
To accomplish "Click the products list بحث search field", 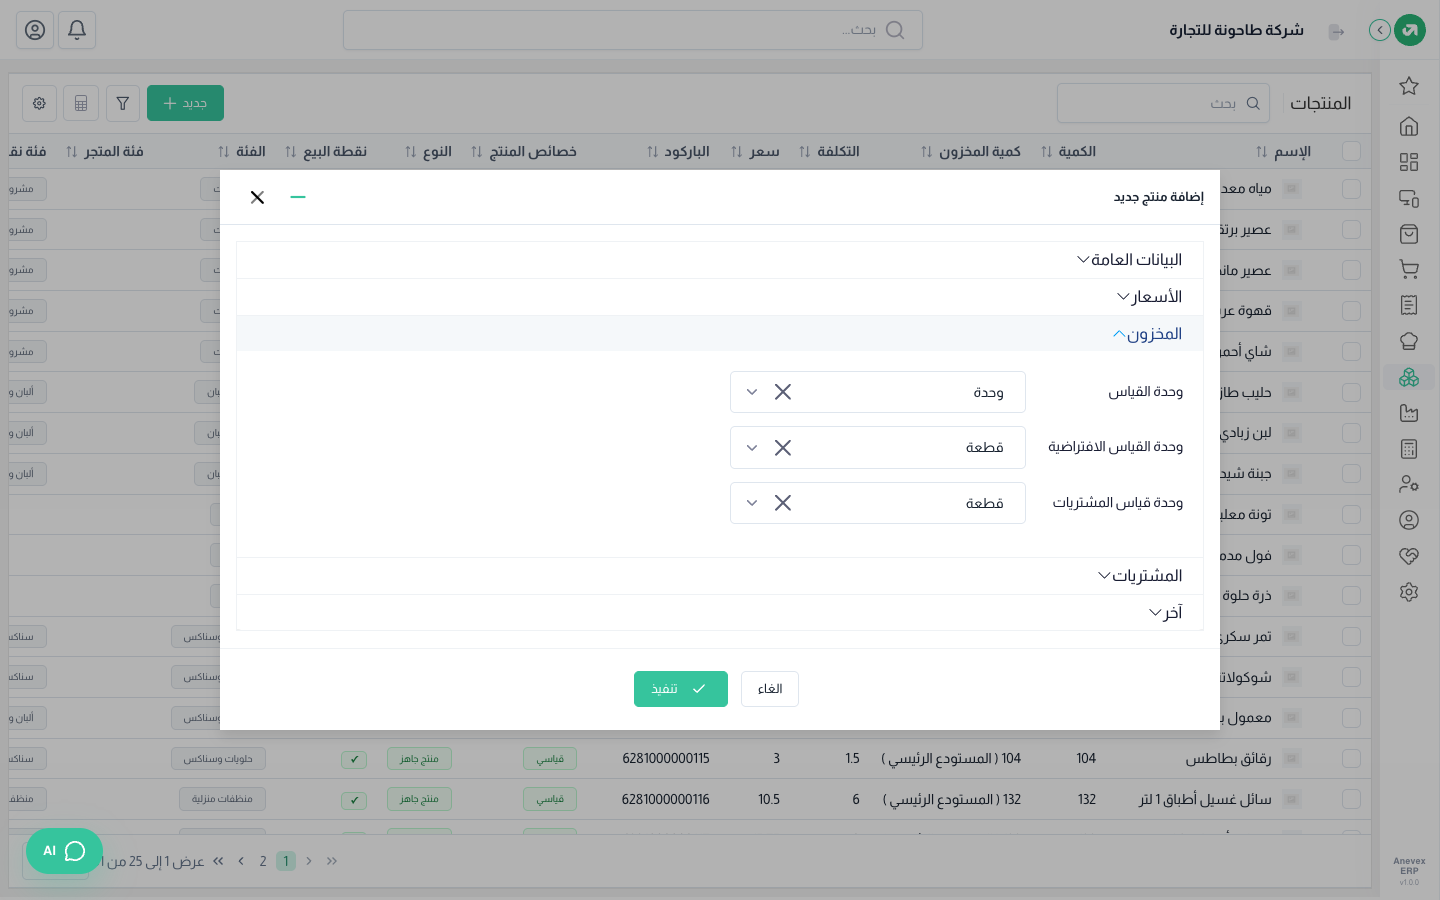I will tap(1163, 103).
